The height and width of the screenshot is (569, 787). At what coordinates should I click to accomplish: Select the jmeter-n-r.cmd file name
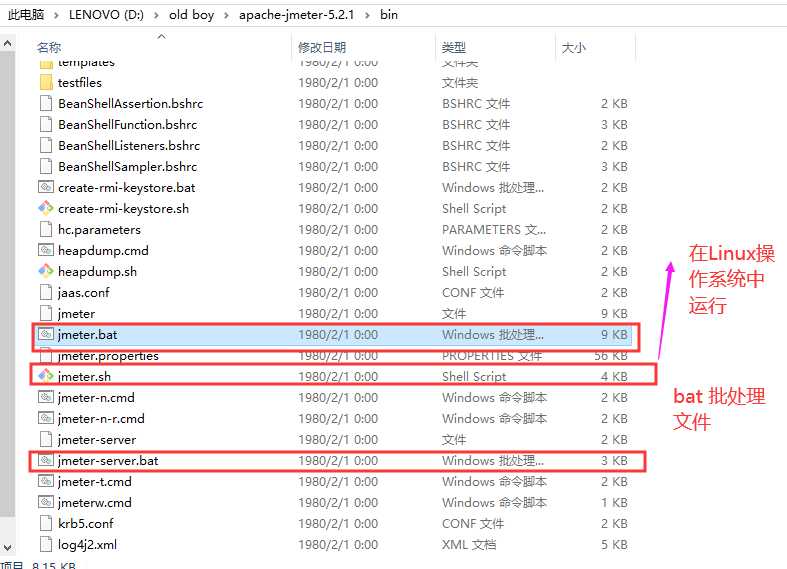click(x=101, y=418)
